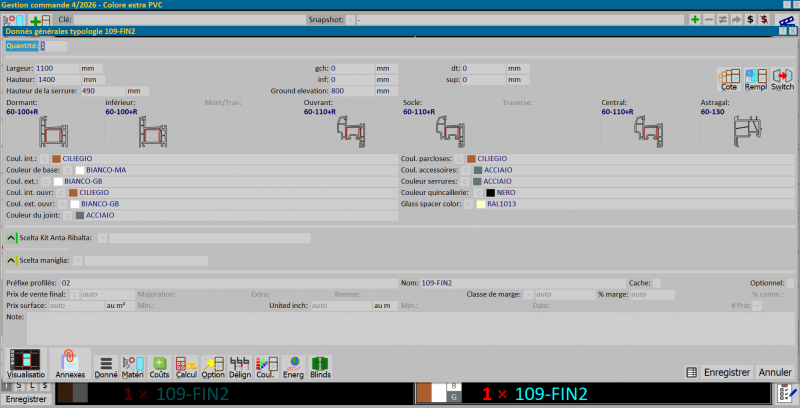Toggle the C button beside Coul. parcloses
The width and height of the screenshot is (800, 408).
pyautogui.click(x=459, y=159)
